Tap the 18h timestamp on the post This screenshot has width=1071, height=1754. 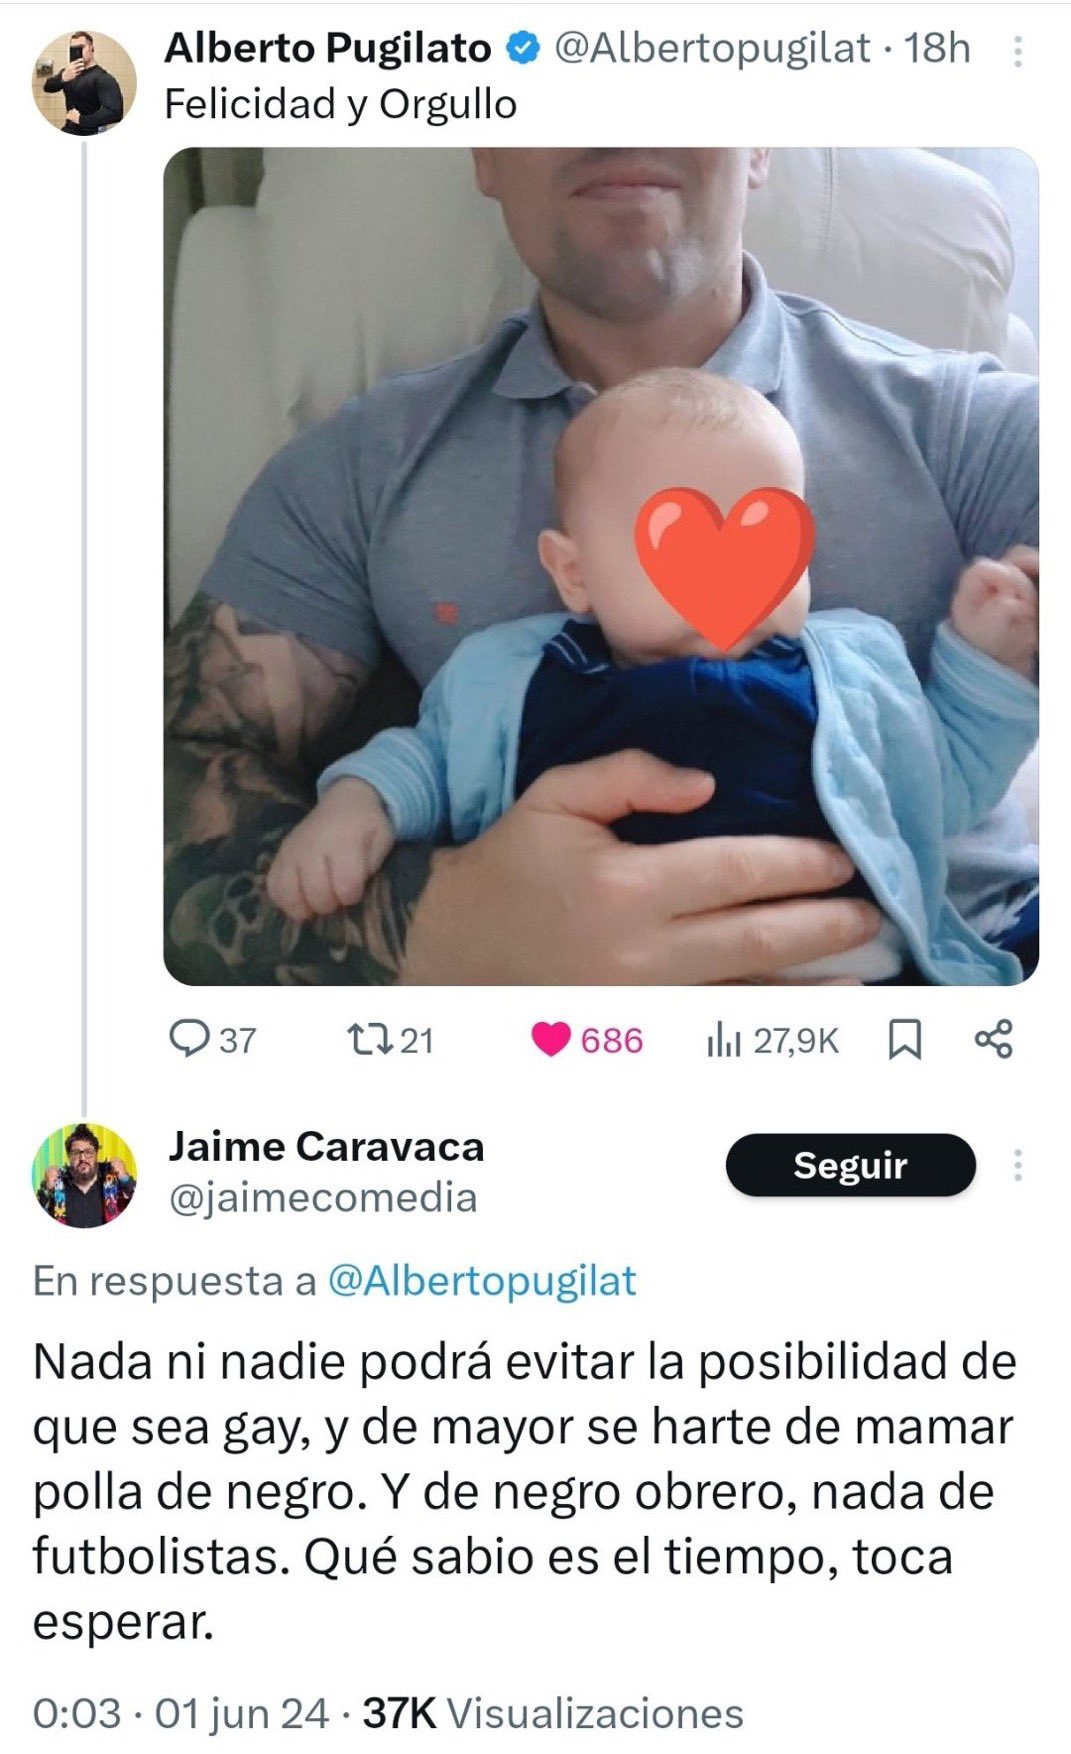coord(937,48)
